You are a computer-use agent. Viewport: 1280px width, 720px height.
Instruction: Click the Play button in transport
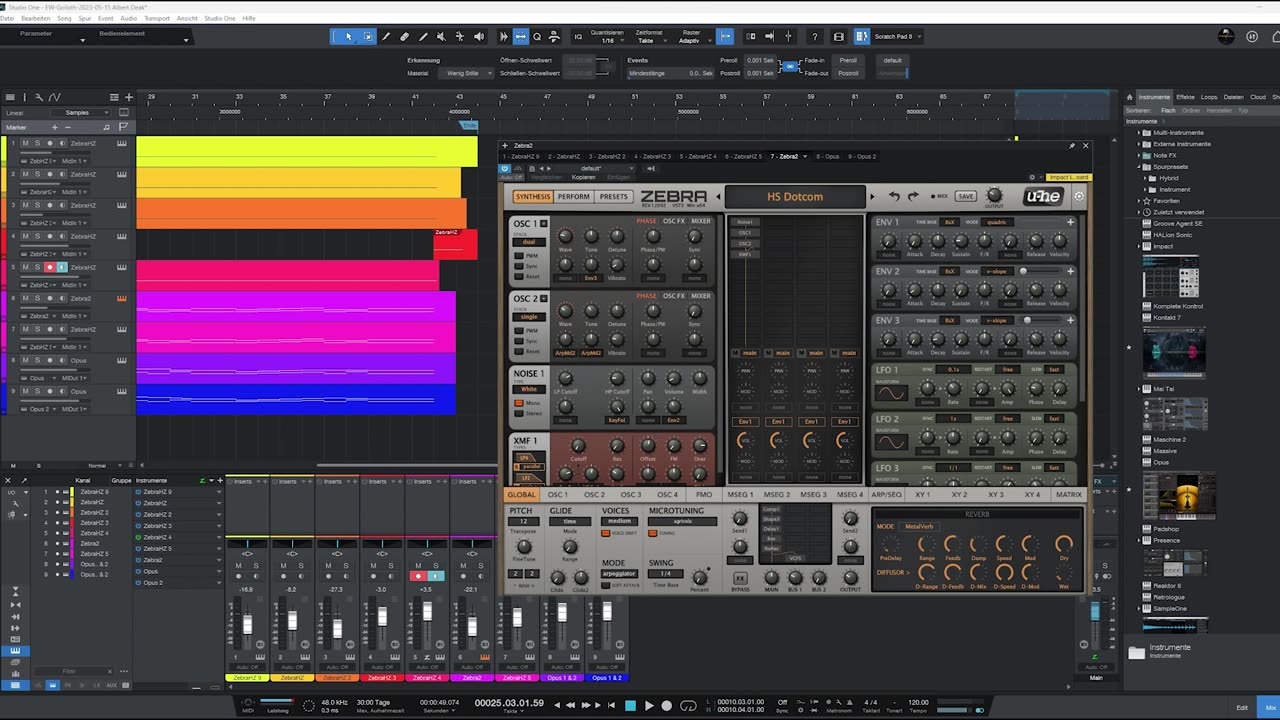point(649,705)
